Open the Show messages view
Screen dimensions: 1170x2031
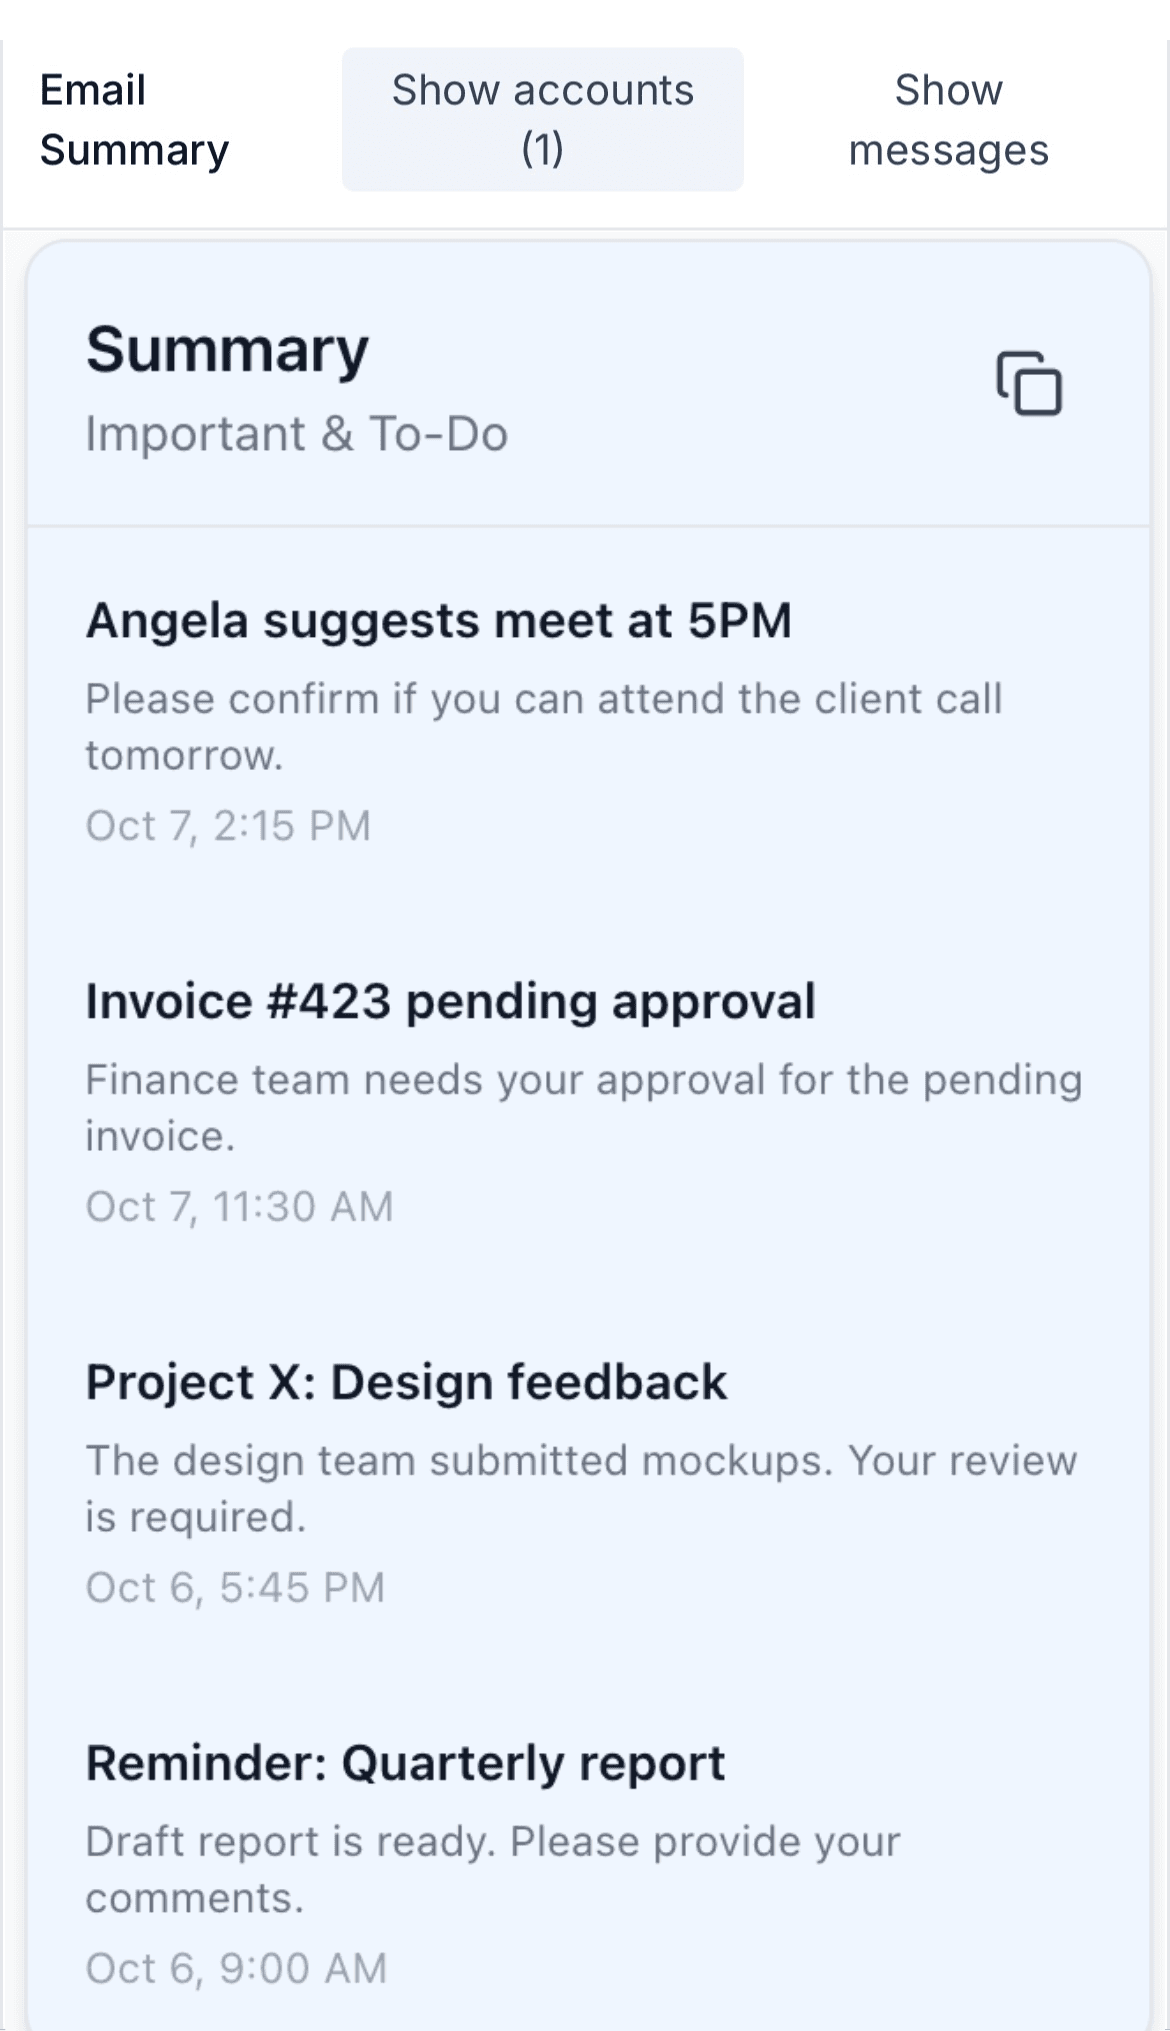[948, 119]
